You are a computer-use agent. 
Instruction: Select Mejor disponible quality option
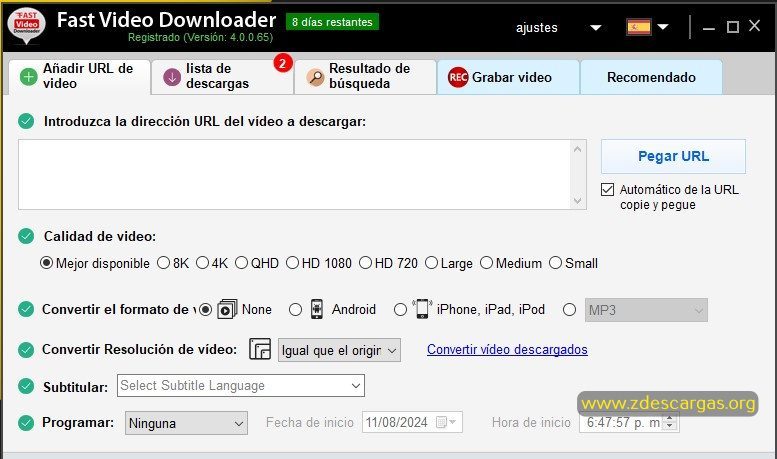[46, 263]
